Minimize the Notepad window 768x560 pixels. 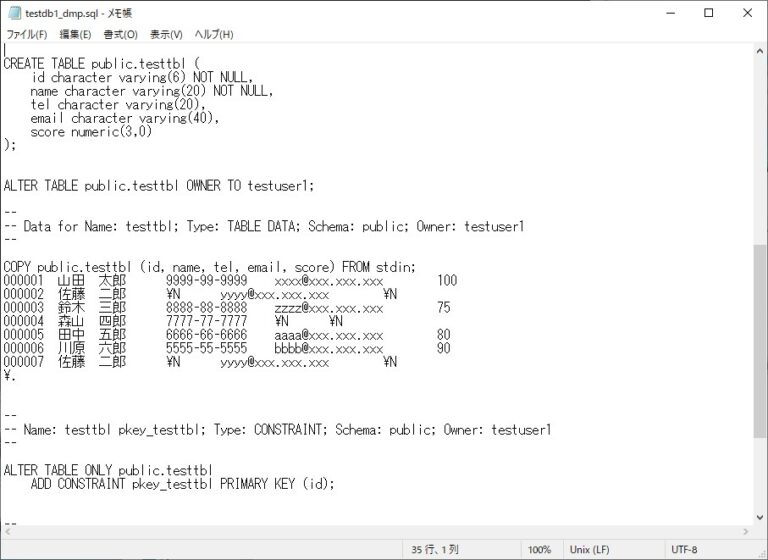(671, 13)
